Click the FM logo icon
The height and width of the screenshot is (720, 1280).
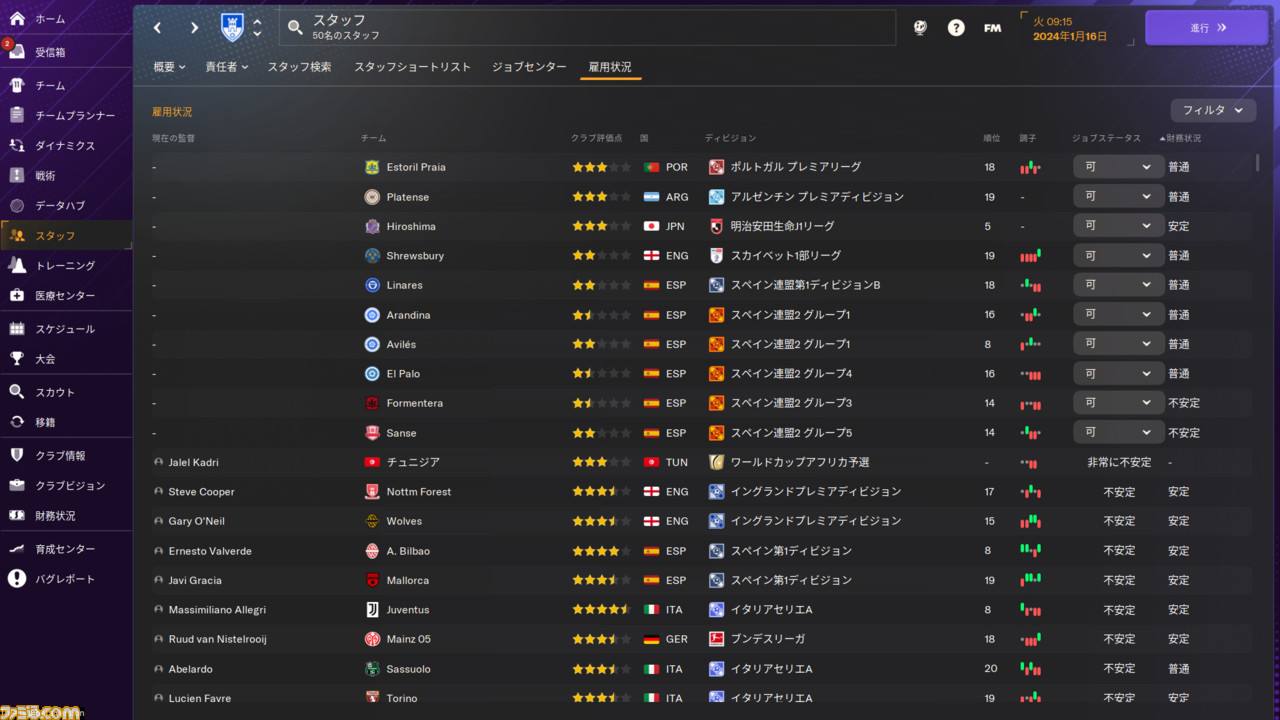pos(992,28)
